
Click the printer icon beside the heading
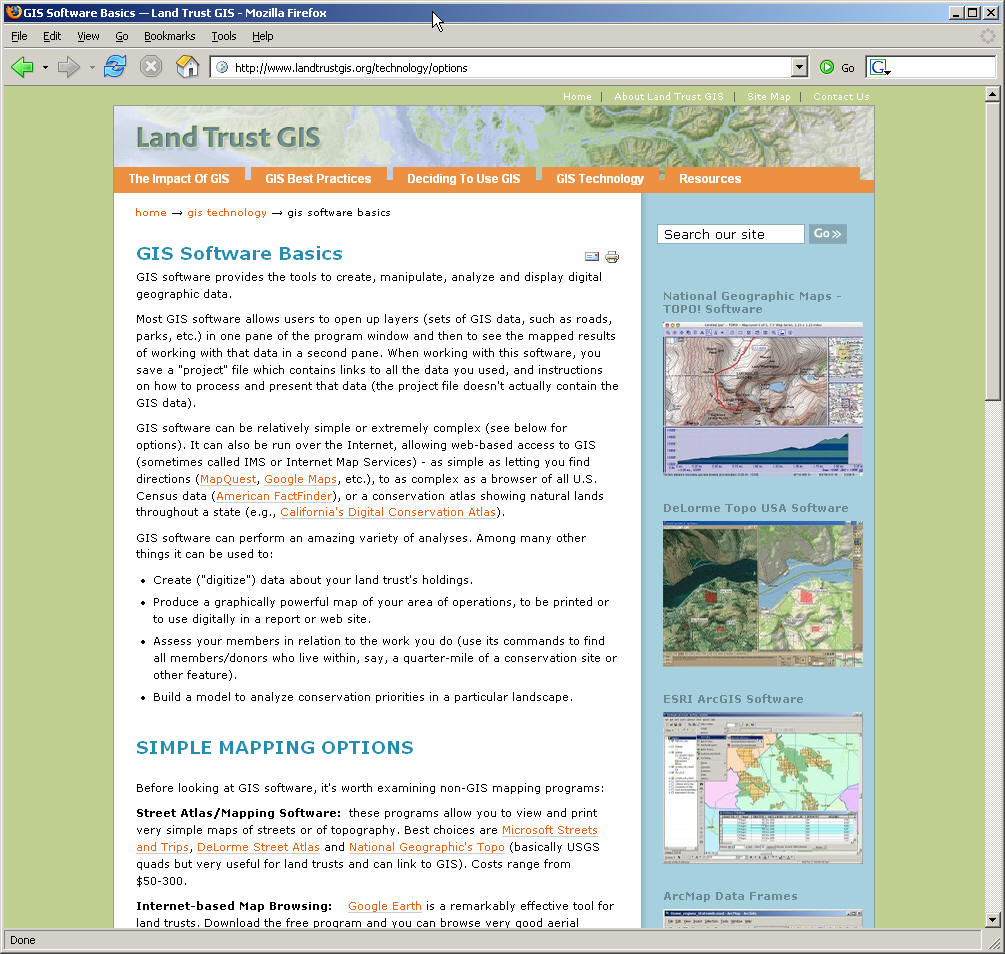pyautogui.click(x=612, y=257)
